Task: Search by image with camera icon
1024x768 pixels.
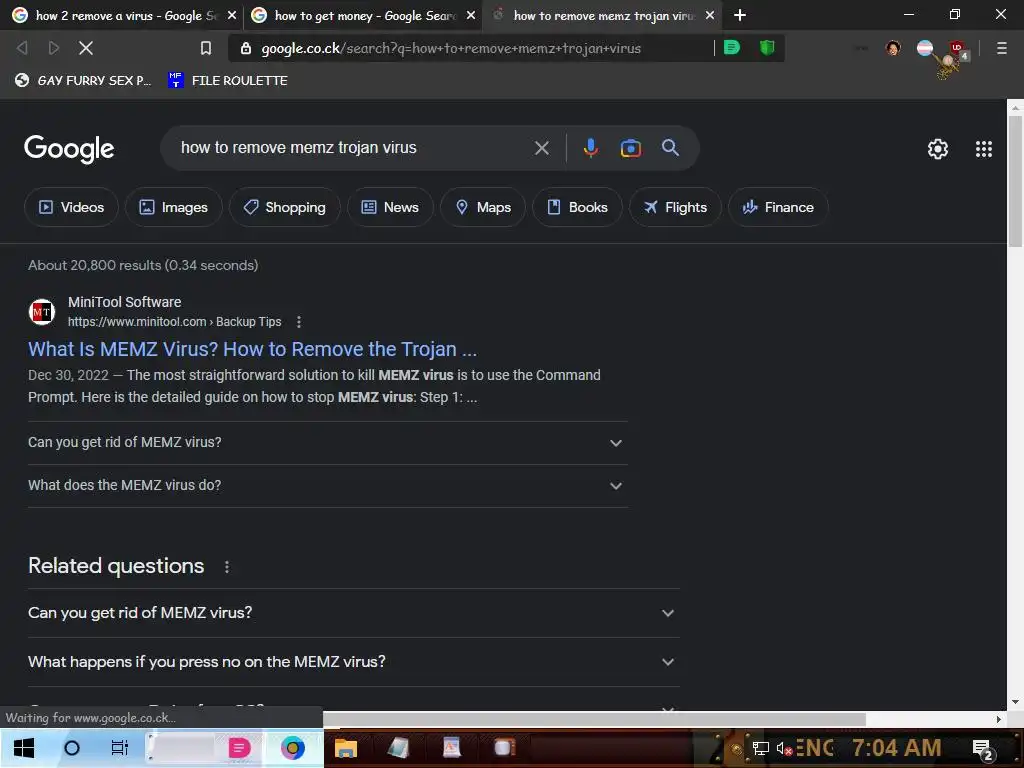Action: [630, 148]
